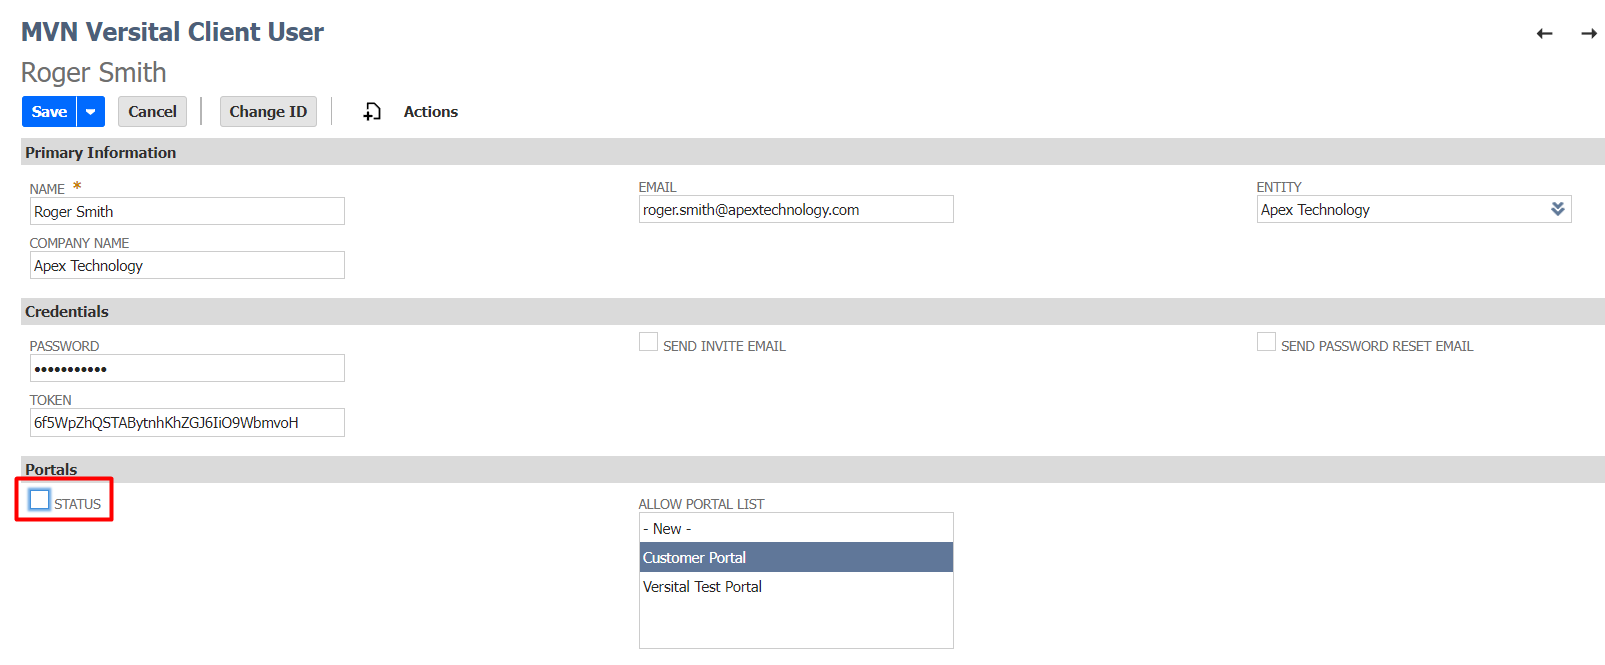Expand the Entity dropdown
1605x665 pixels.
[1557, 209]
